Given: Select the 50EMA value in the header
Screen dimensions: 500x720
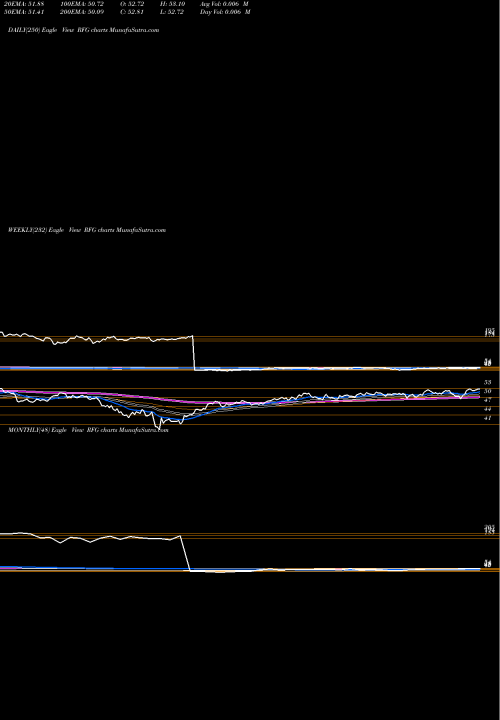Looking at the screenshot, I should tap(24, 12).
